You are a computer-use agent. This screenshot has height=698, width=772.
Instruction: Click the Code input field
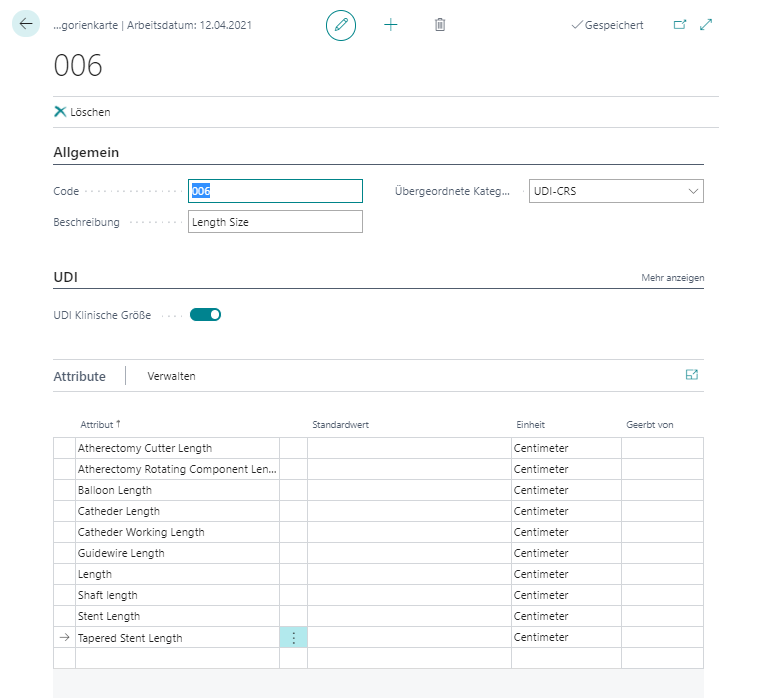point(275,192)
